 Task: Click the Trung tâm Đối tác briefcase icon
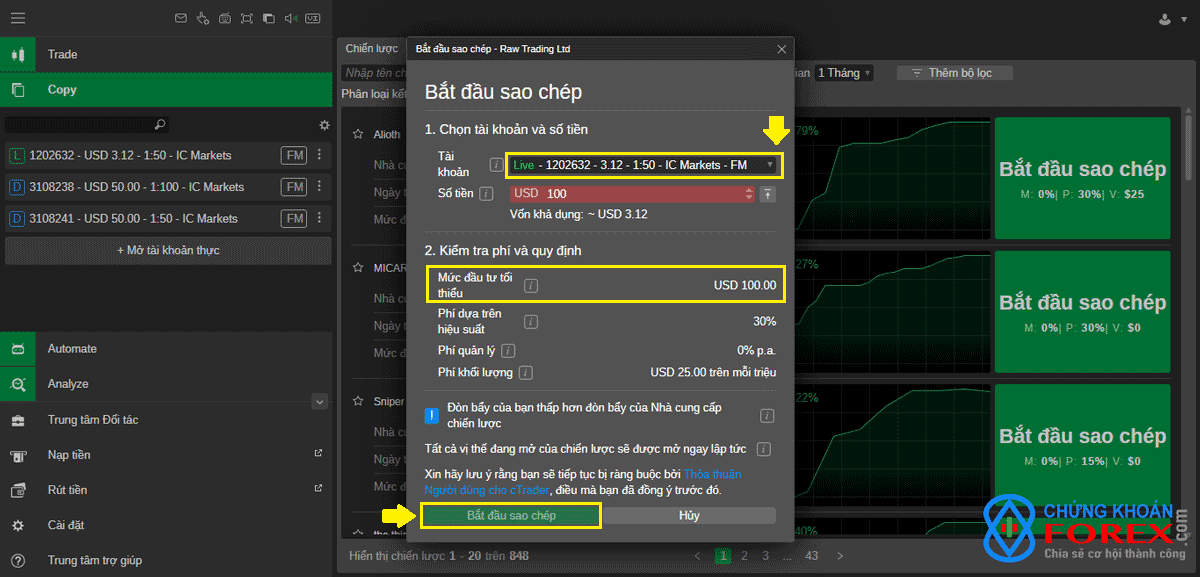click(x=17, y=420)
